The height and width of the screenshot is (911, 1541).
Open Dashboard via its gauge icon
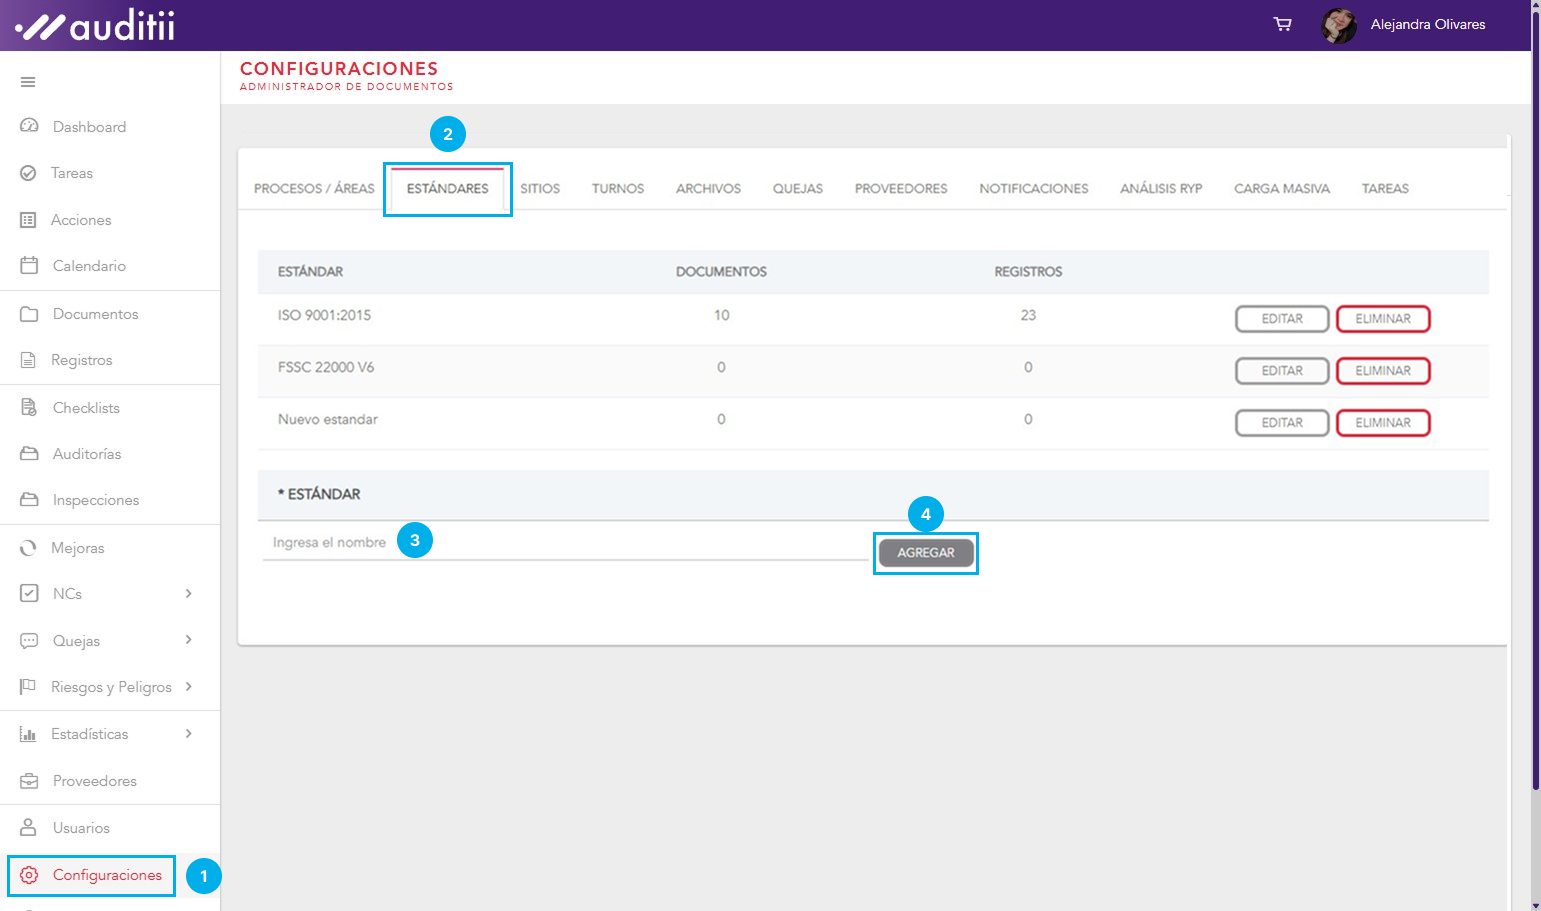point(29,126)
